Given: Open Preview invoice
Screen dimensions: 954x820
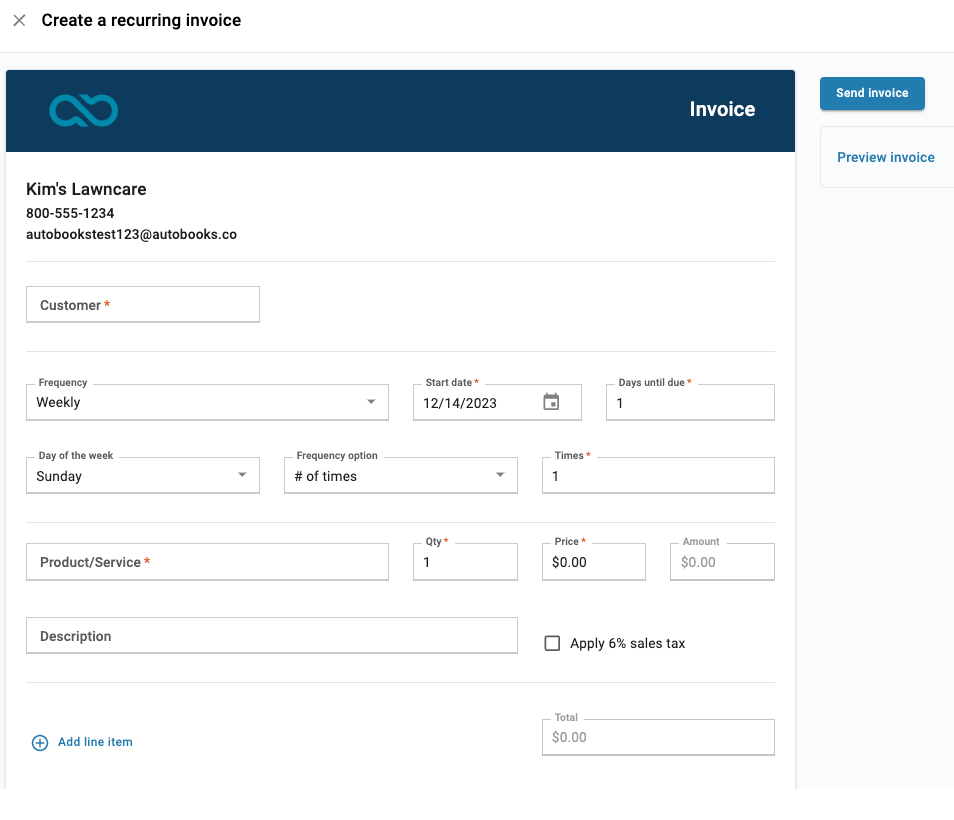Looking at the screenshot, I should [x=885, y=157].
